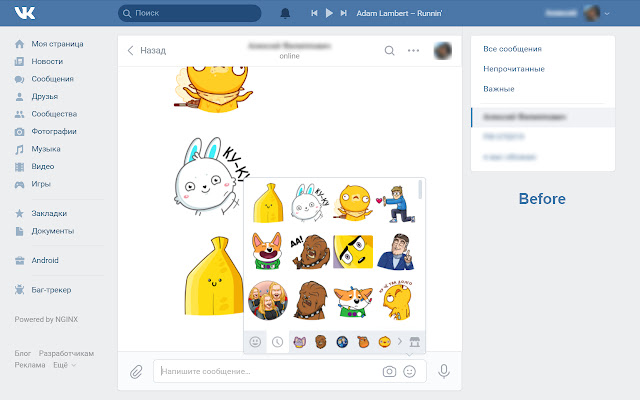Skip to next audio track
640x400 pixels.
(x=344, y=13)
